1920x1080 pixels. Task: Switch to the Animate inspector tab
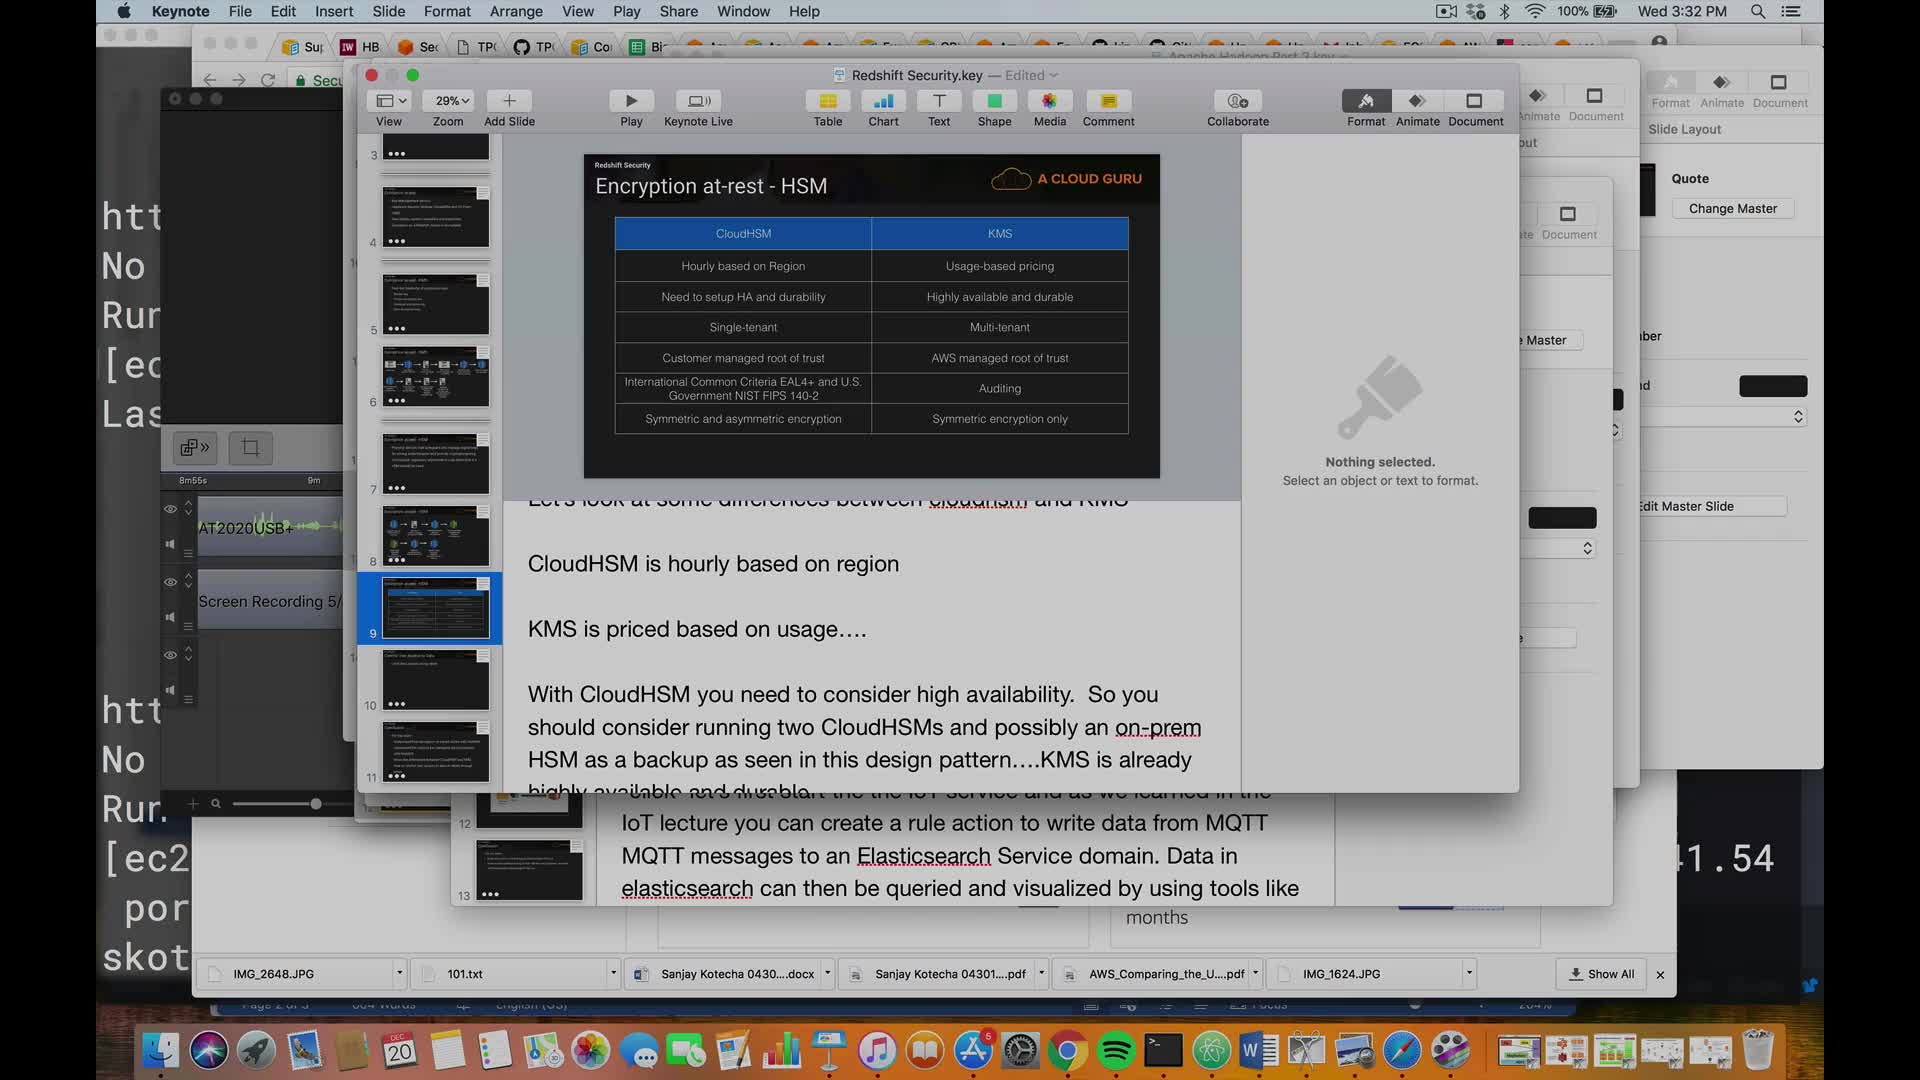point(1417,101)
